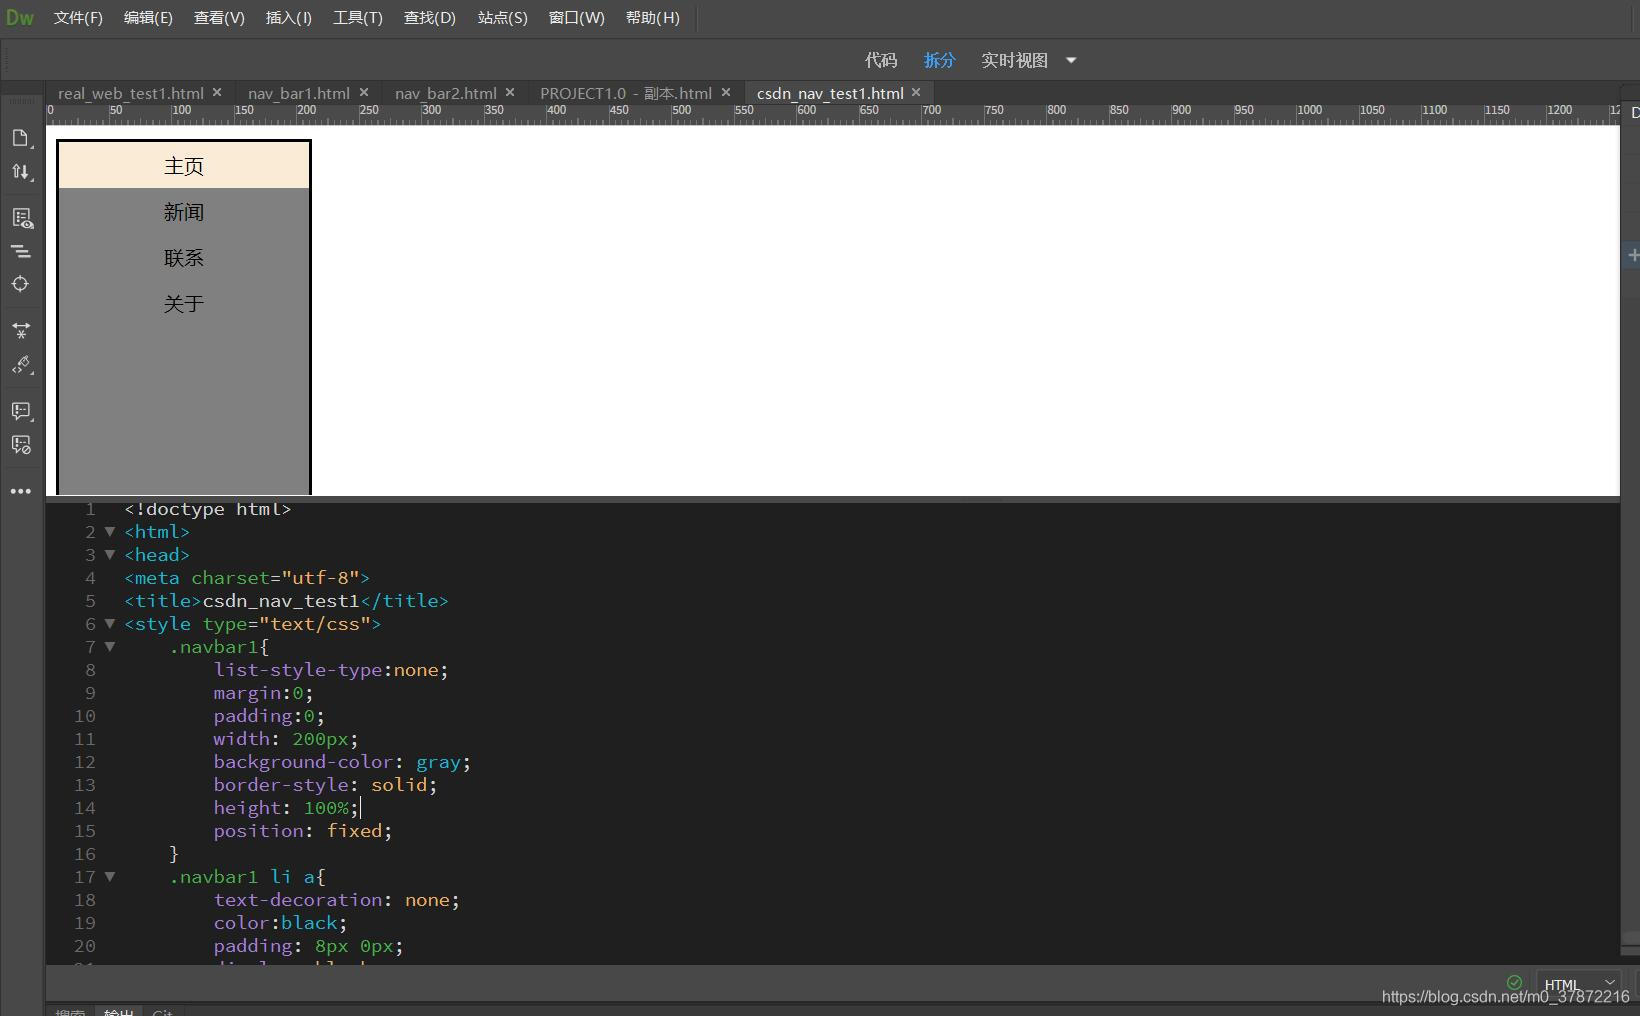
Task: Click the 'black' color value on line 19
Action: (309, 923)
